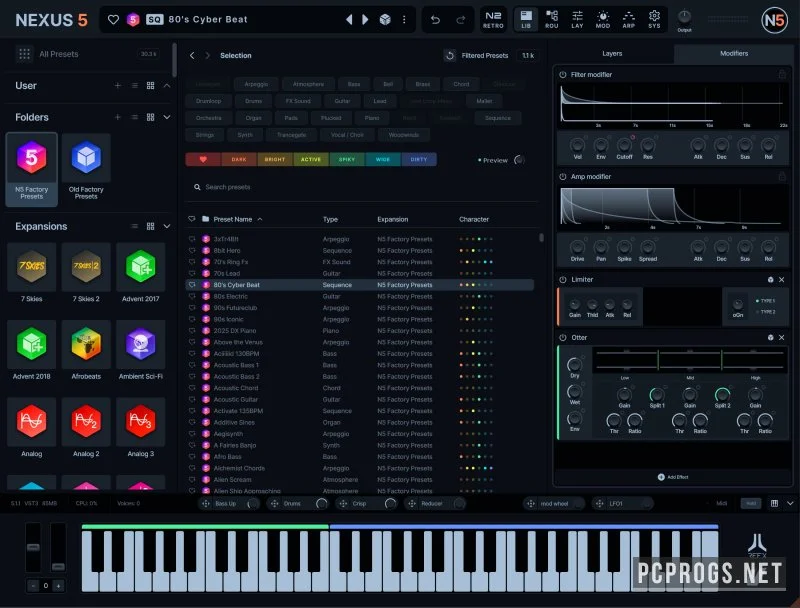Image resolution: width=800 pixels, height=608 pixels.
Task: Select the 2025 DX Piano preset
Action: pyautogui.click(x=360, y=331)
